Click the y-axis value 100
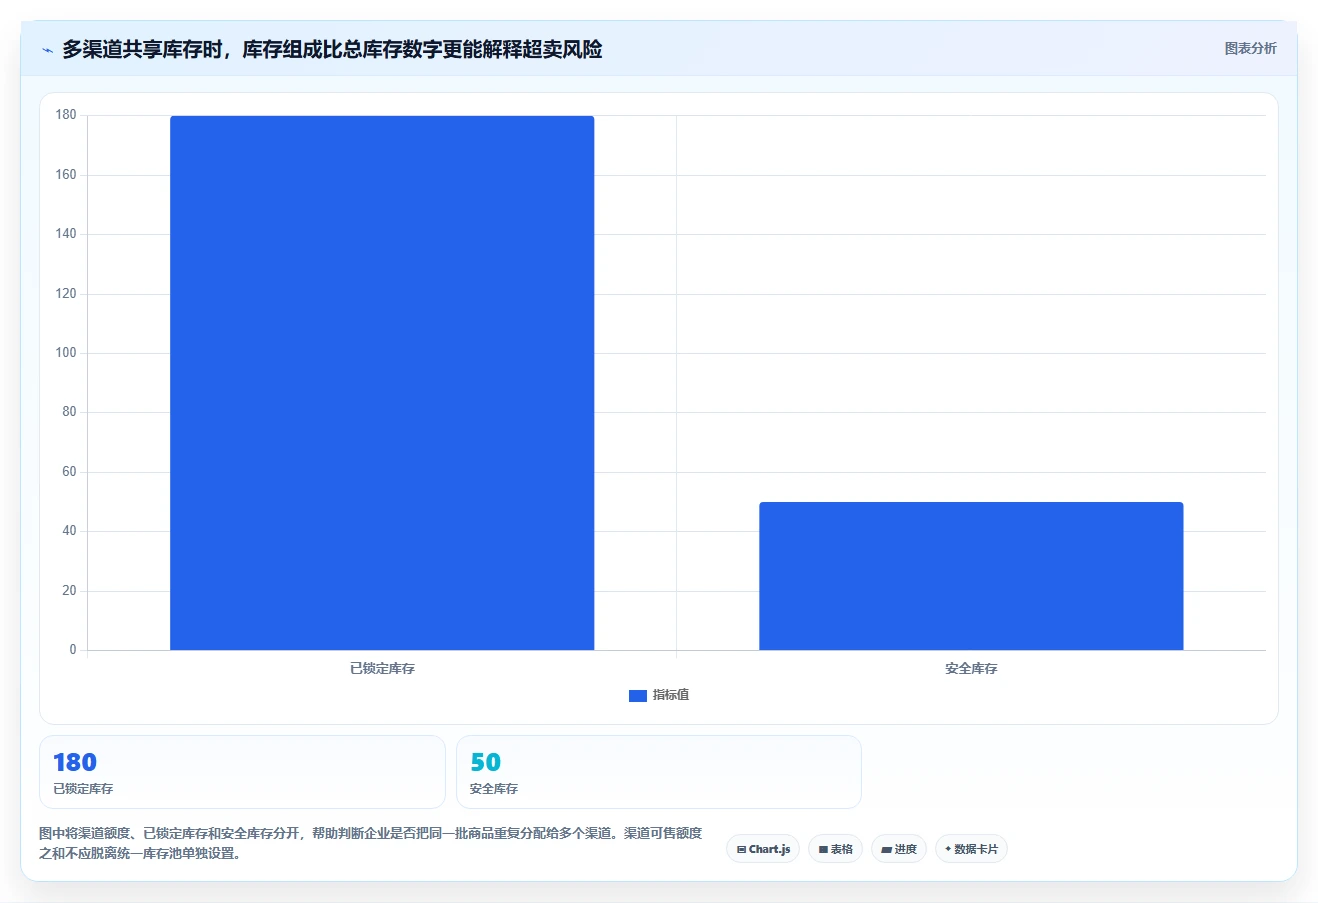Image resolution: width=1318 pixels, height=903 pixels. pyautogui.click(x=66, y=353)
